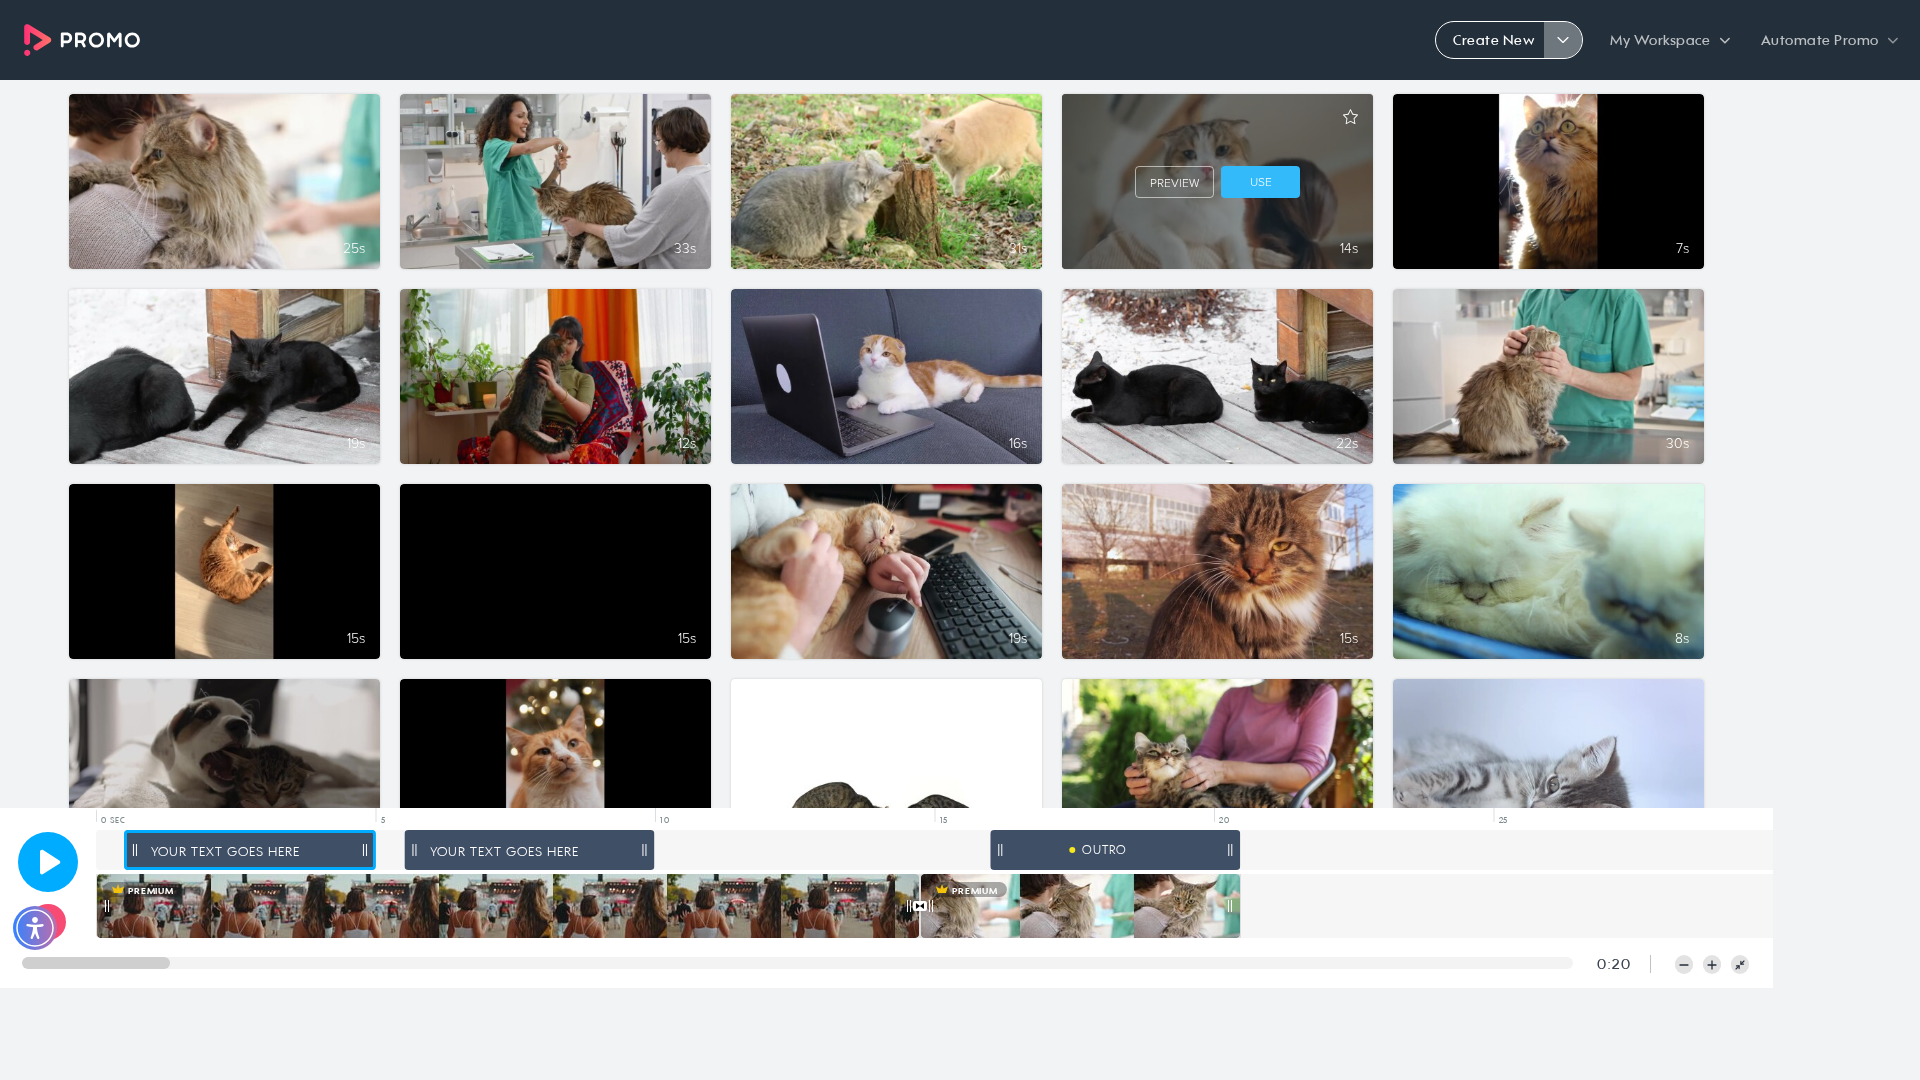Click the Create New button

(1491, 40)
